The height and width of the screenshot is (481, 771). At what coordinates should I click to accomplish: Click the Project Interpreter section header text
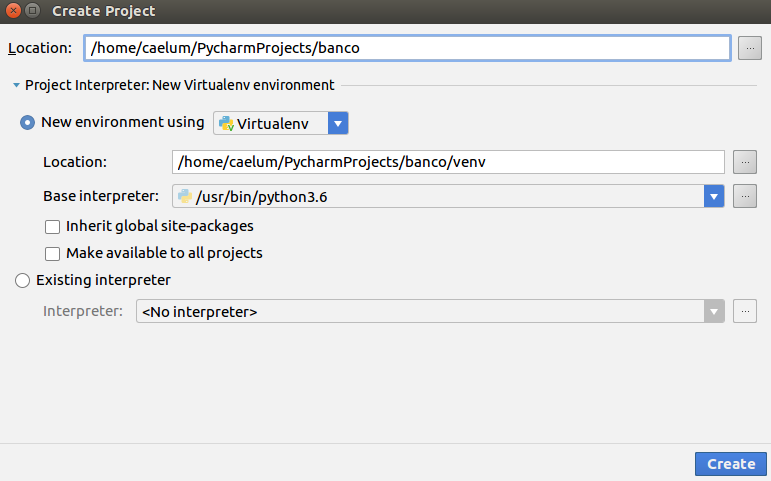[x=179, y=85]
